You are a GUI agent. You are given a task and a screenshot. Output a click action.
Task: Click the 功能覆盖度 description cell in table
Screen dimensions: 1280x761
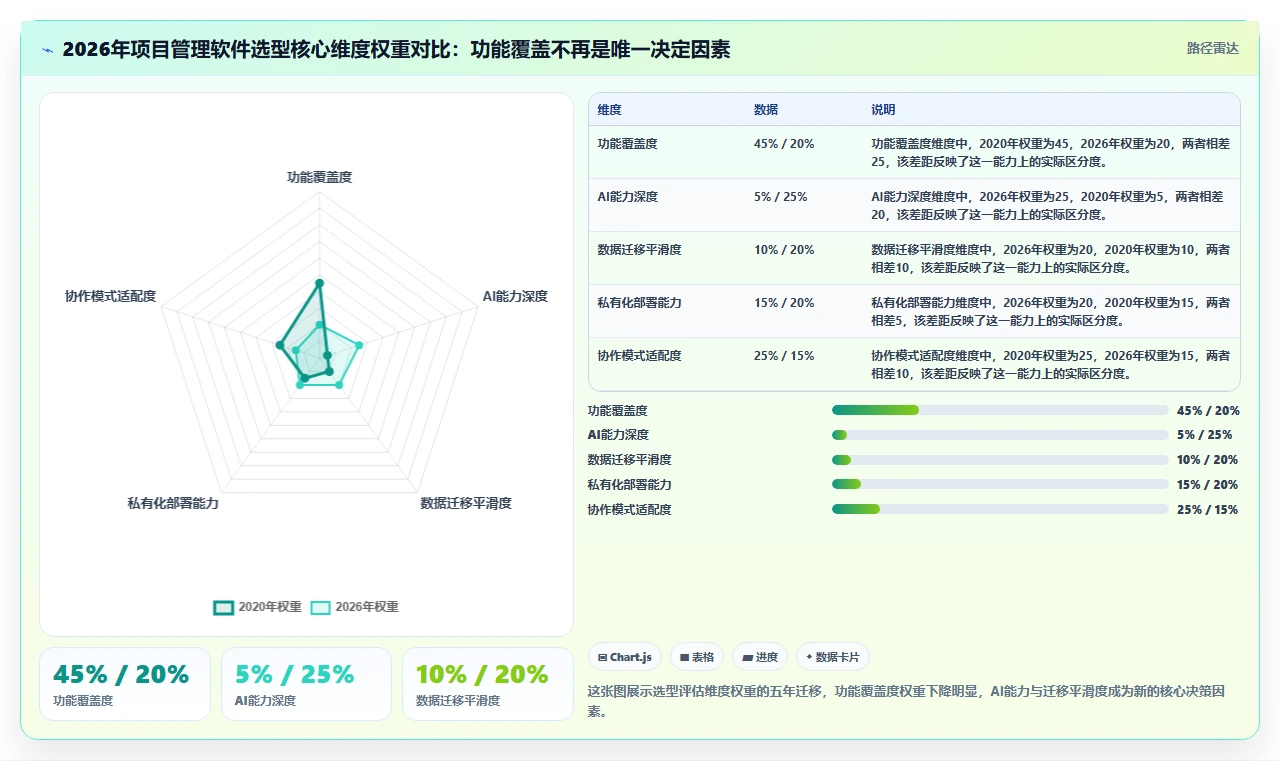pyautogui.click(x=1050, y=152)
